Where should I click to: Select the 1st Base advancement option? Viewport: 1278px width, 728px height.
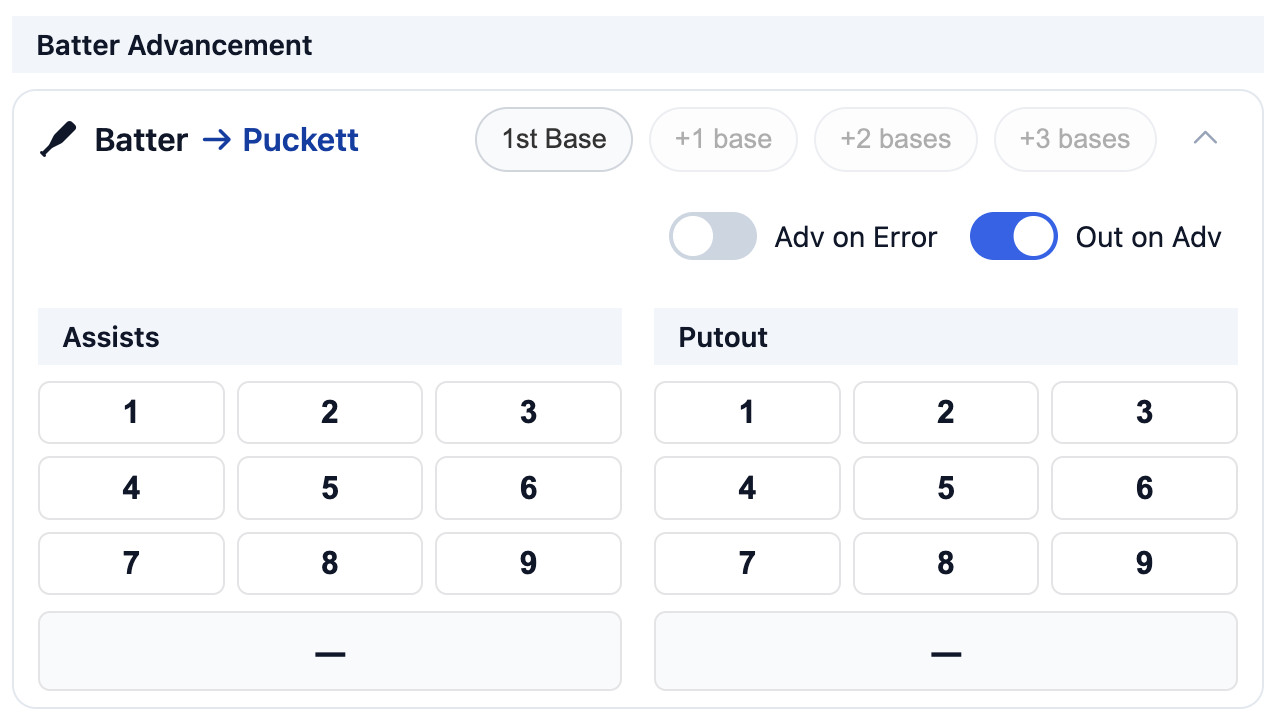point(553,139)
